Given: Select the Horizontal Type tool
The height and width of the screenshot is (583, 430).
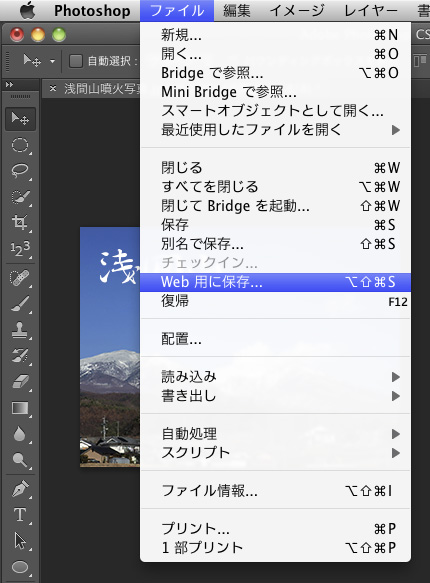Looking at the screenshot, I should (x=20, y=515).
